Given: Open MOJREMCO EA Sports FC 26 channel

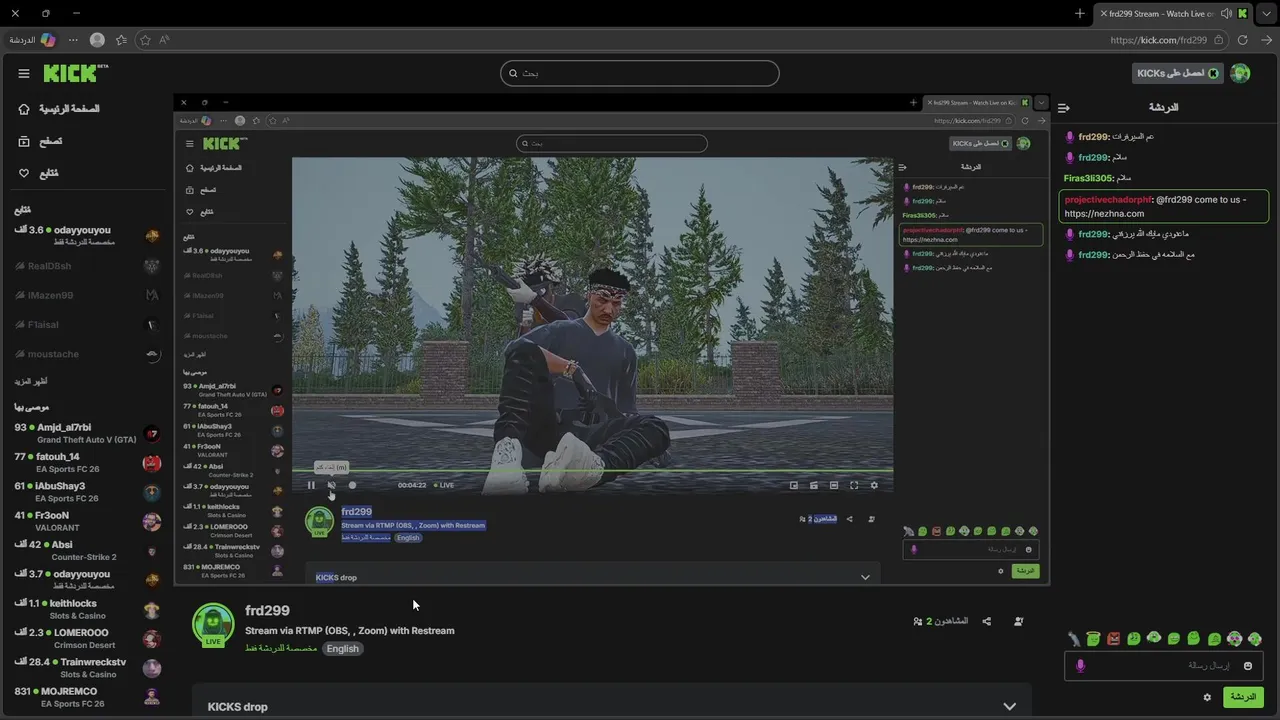Looking at the screenshot, I should [87, 697].
